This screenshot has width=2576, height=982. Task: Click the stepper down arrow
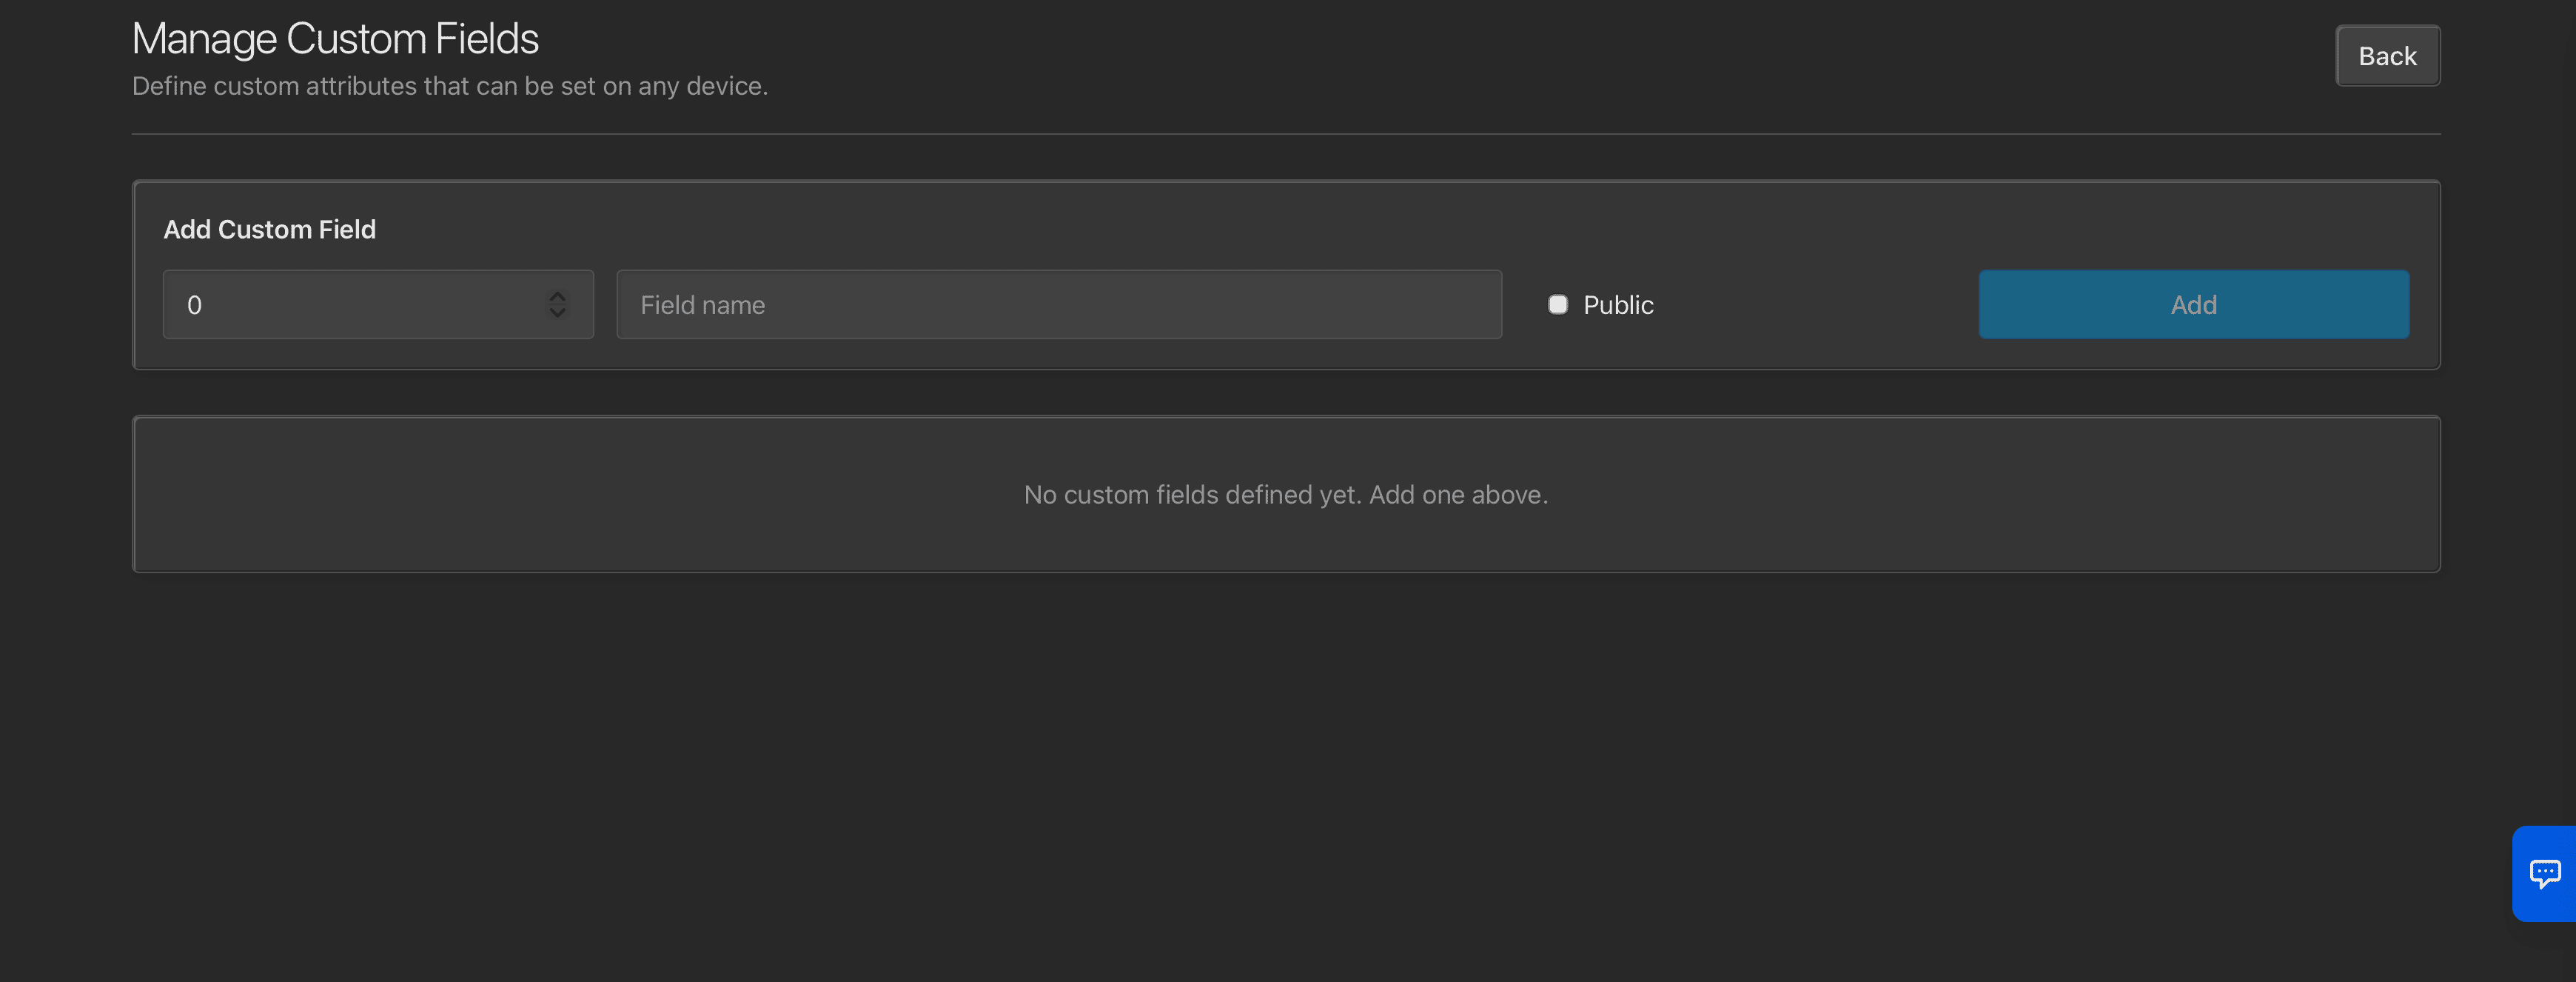click(x=557, y=313)
